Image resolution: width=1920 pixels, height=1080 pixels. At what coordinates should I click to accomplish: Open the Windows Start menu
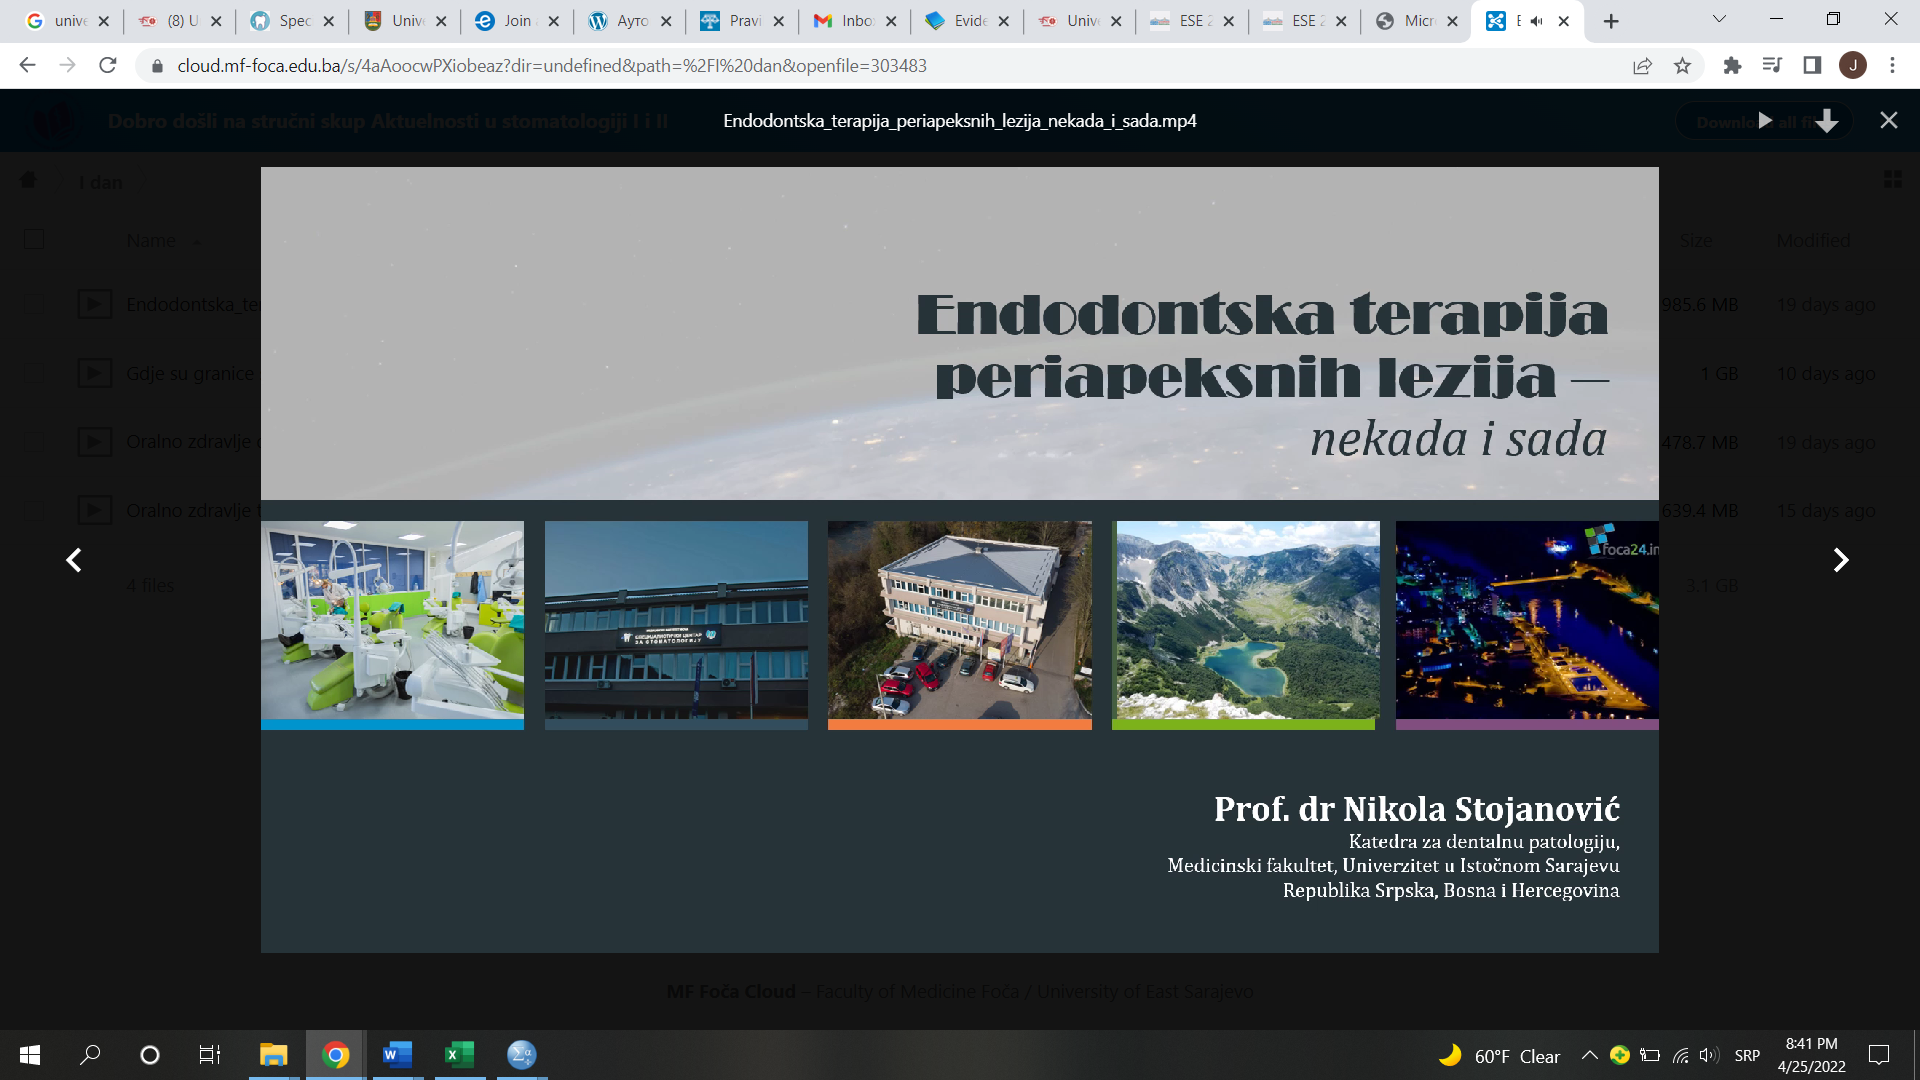[30, 1055]
